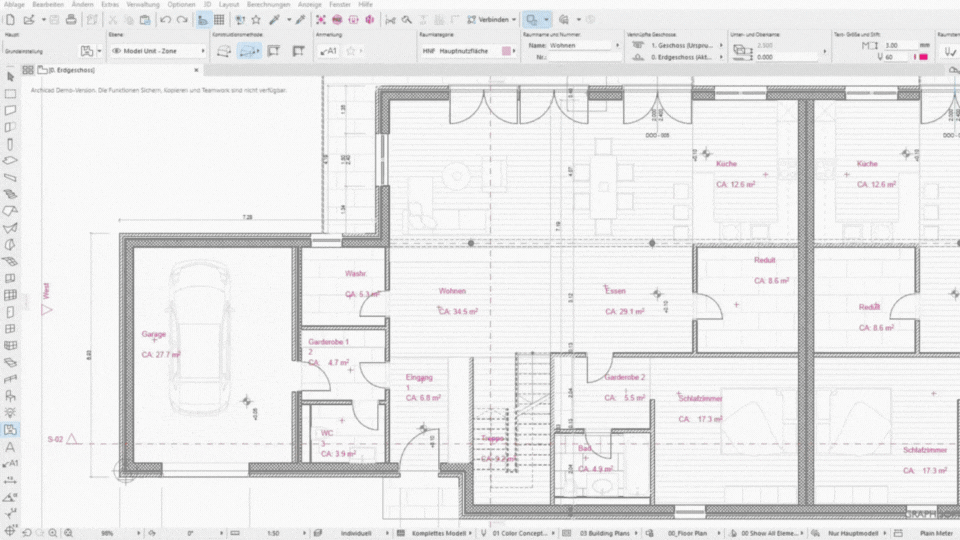Open the Fenster menu

[x=340, y=4]
